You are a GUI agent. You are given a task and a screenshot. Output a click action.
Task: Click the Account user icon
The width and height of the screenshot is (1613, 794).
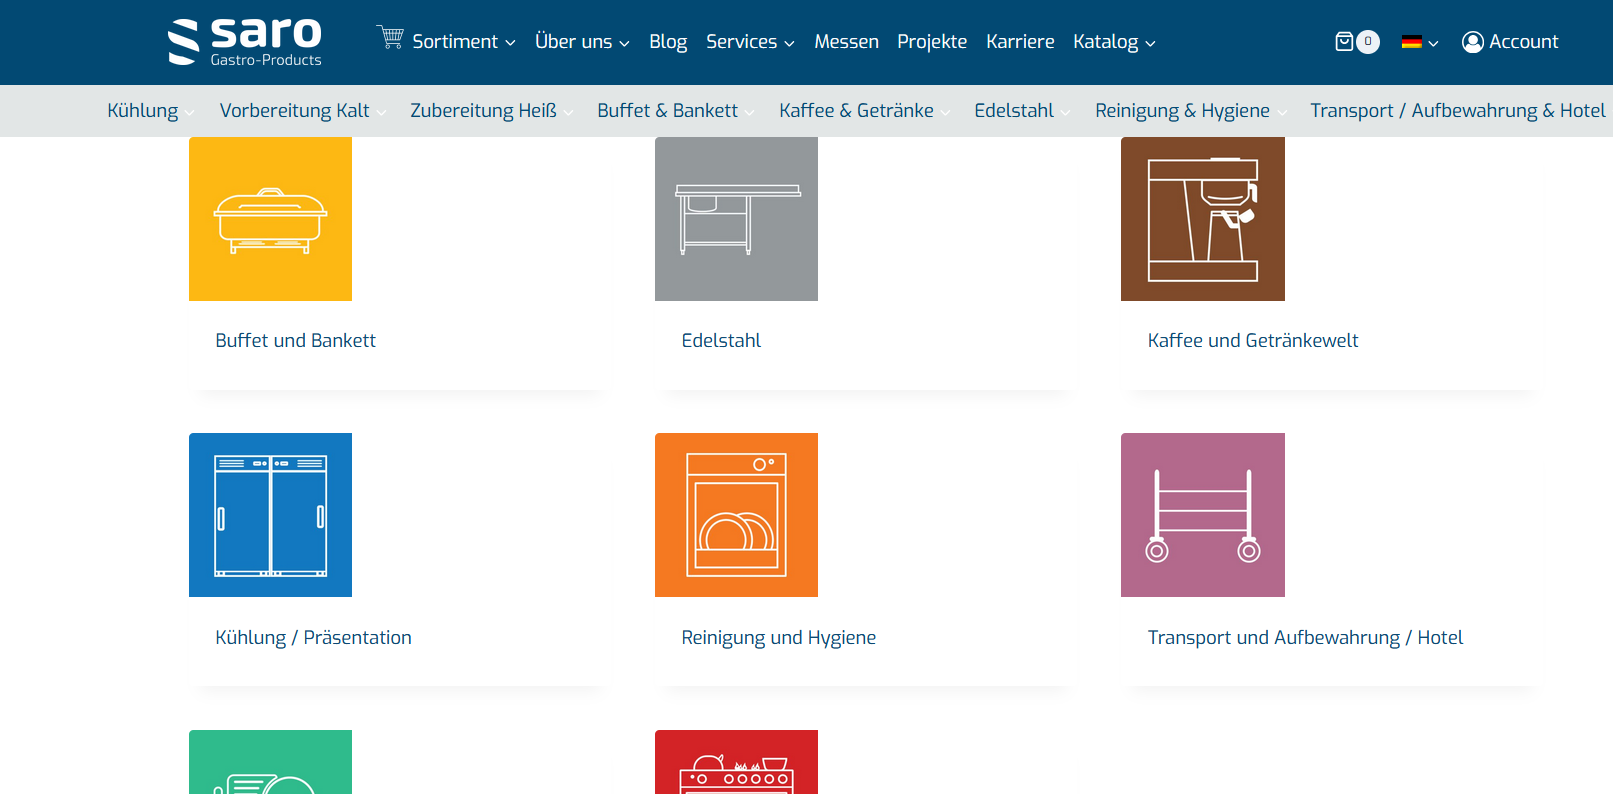coord(1472,42)
